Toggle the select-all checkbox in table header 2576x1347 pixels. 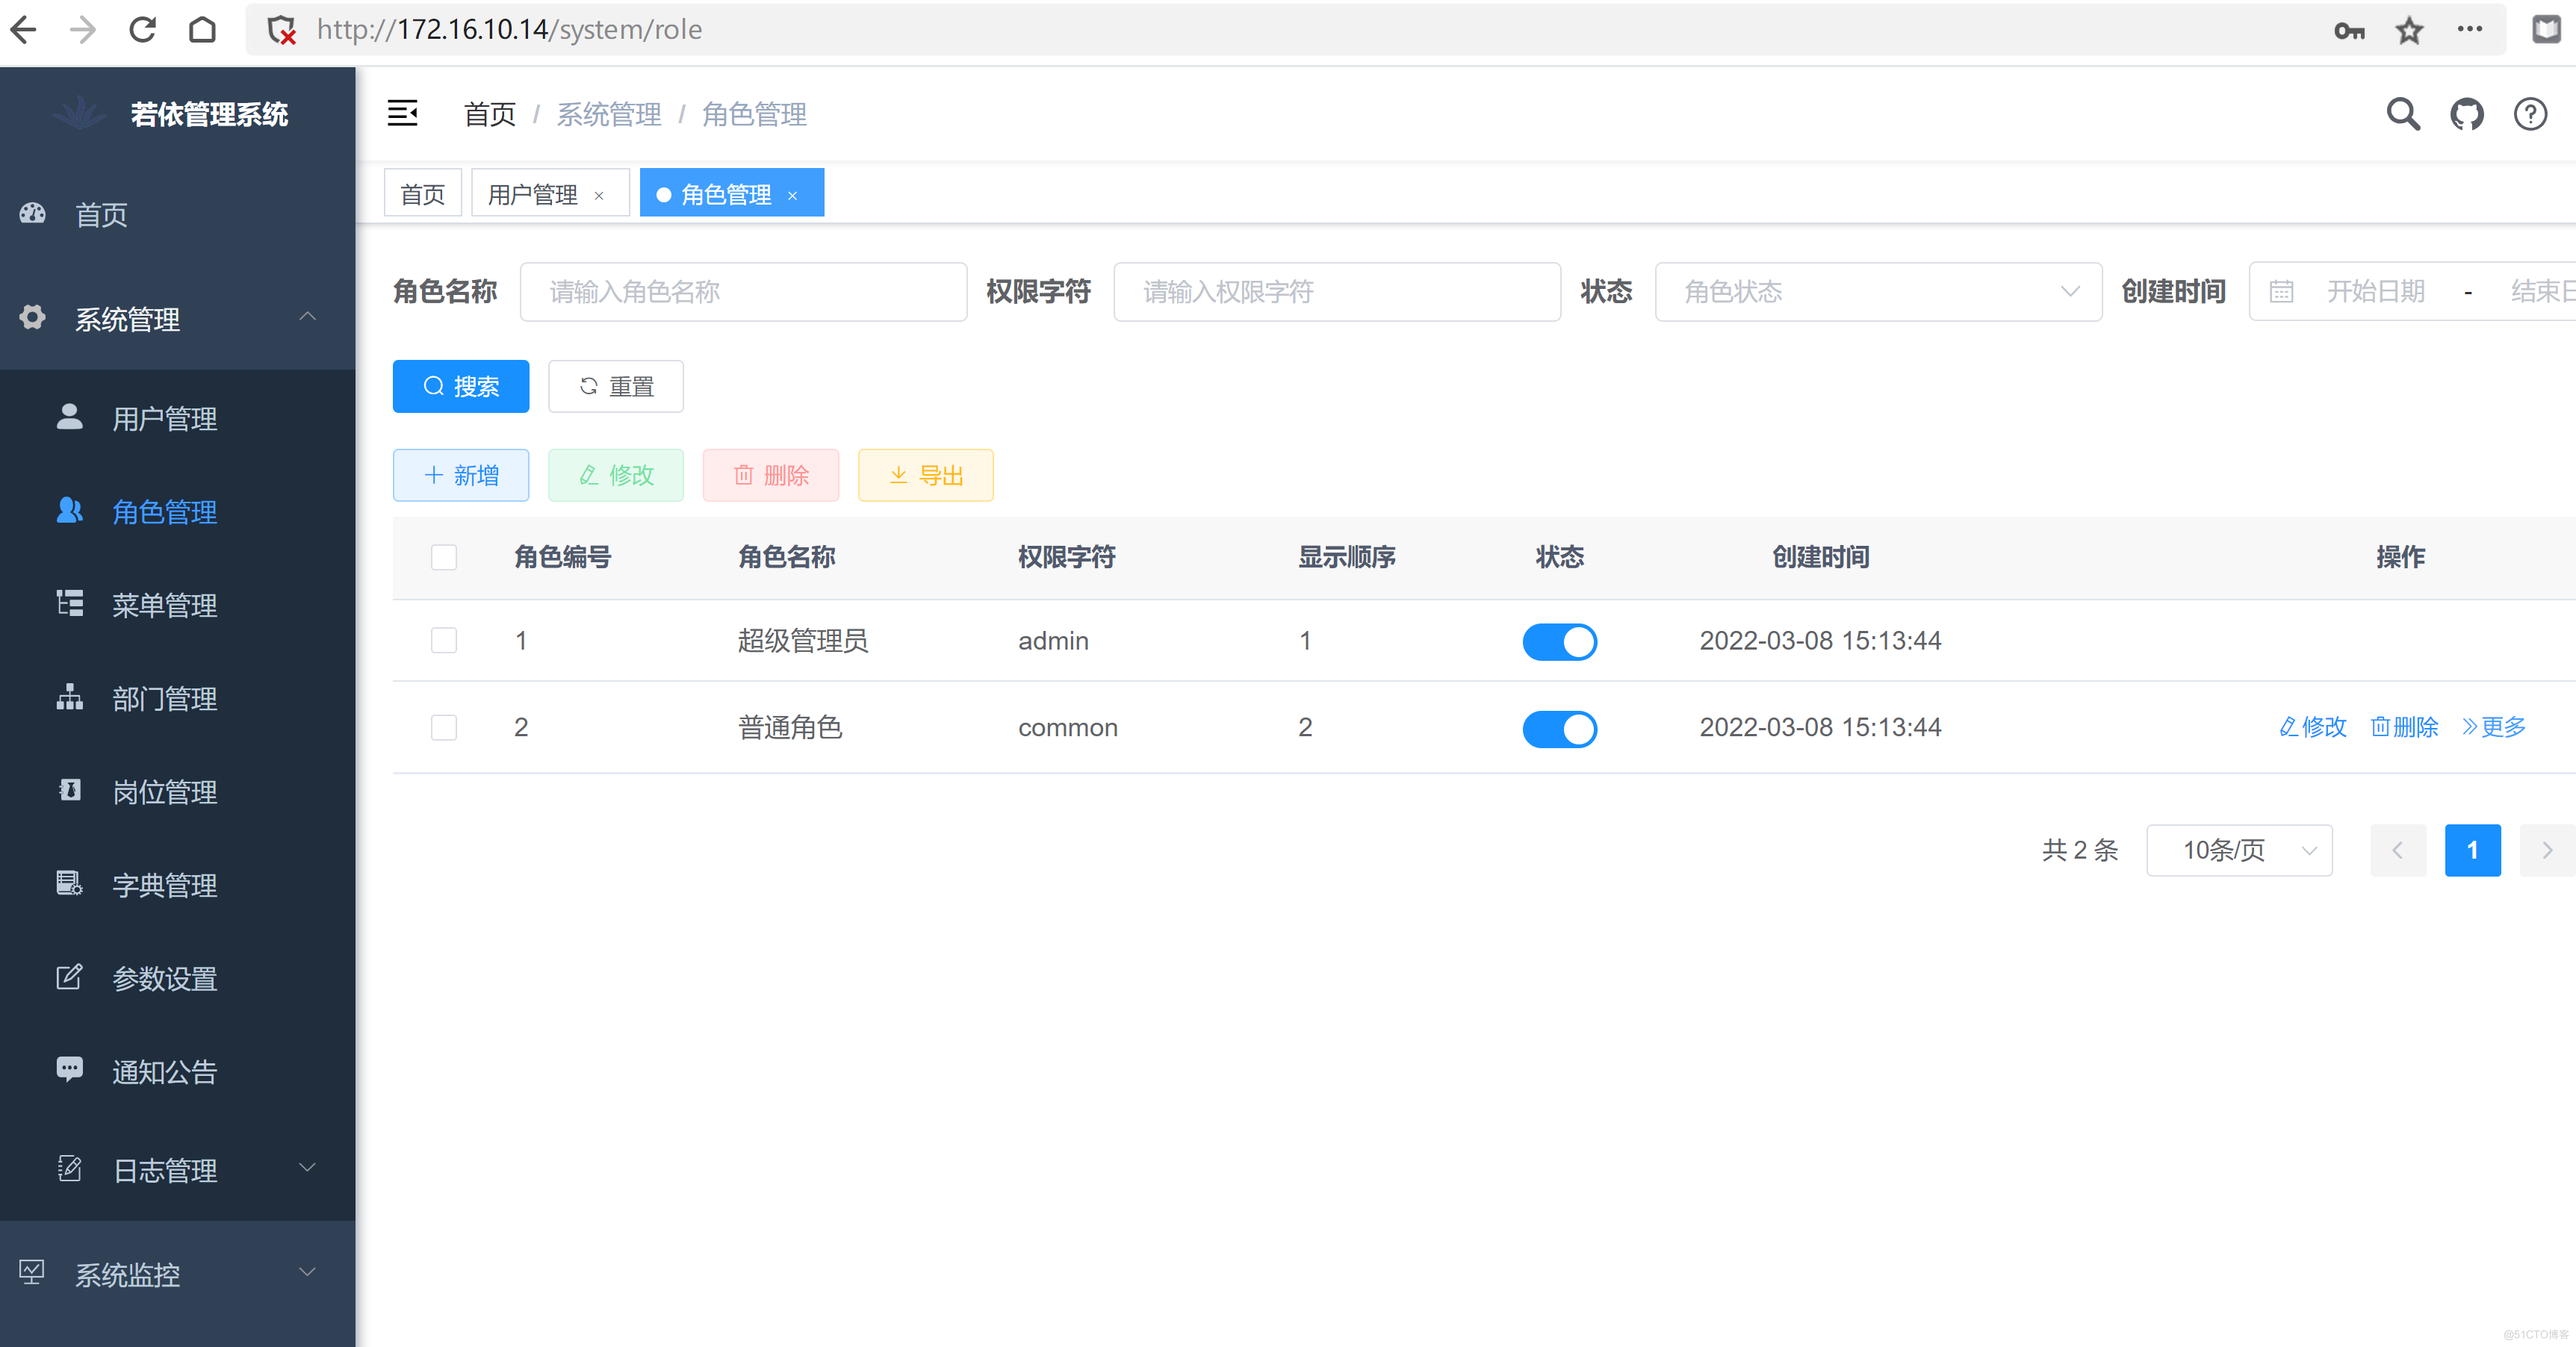point(444,557)
